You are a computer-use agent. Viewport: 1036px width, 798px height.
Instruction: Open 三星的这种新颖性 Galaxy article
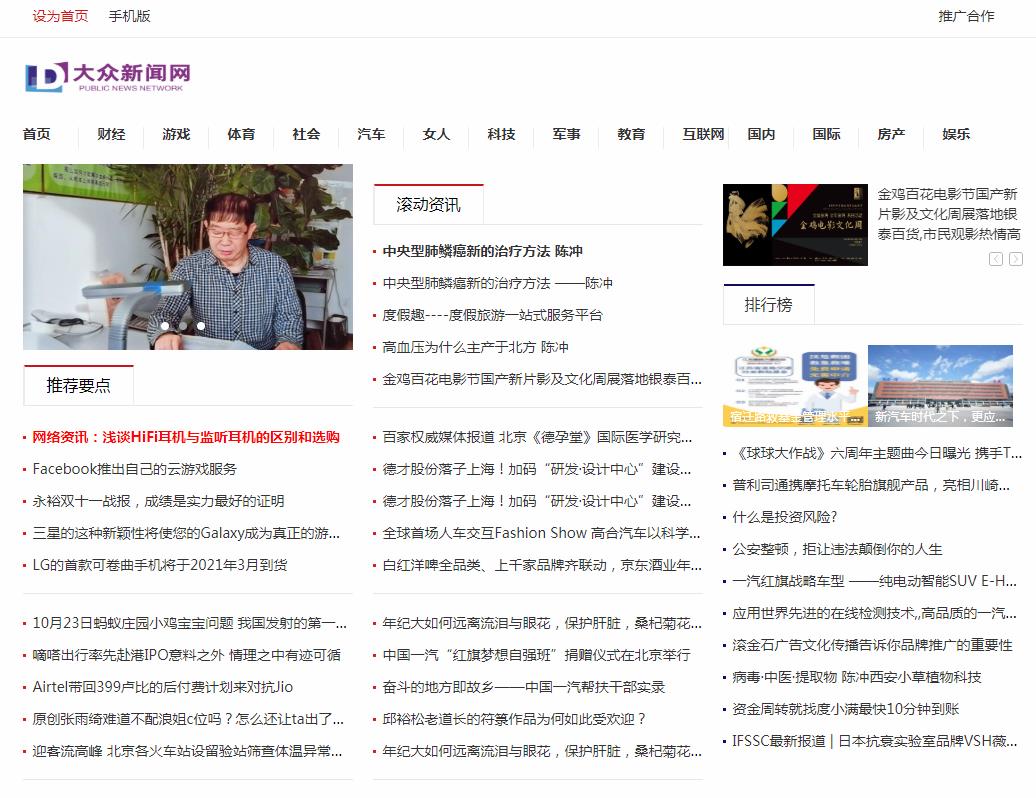186,533
